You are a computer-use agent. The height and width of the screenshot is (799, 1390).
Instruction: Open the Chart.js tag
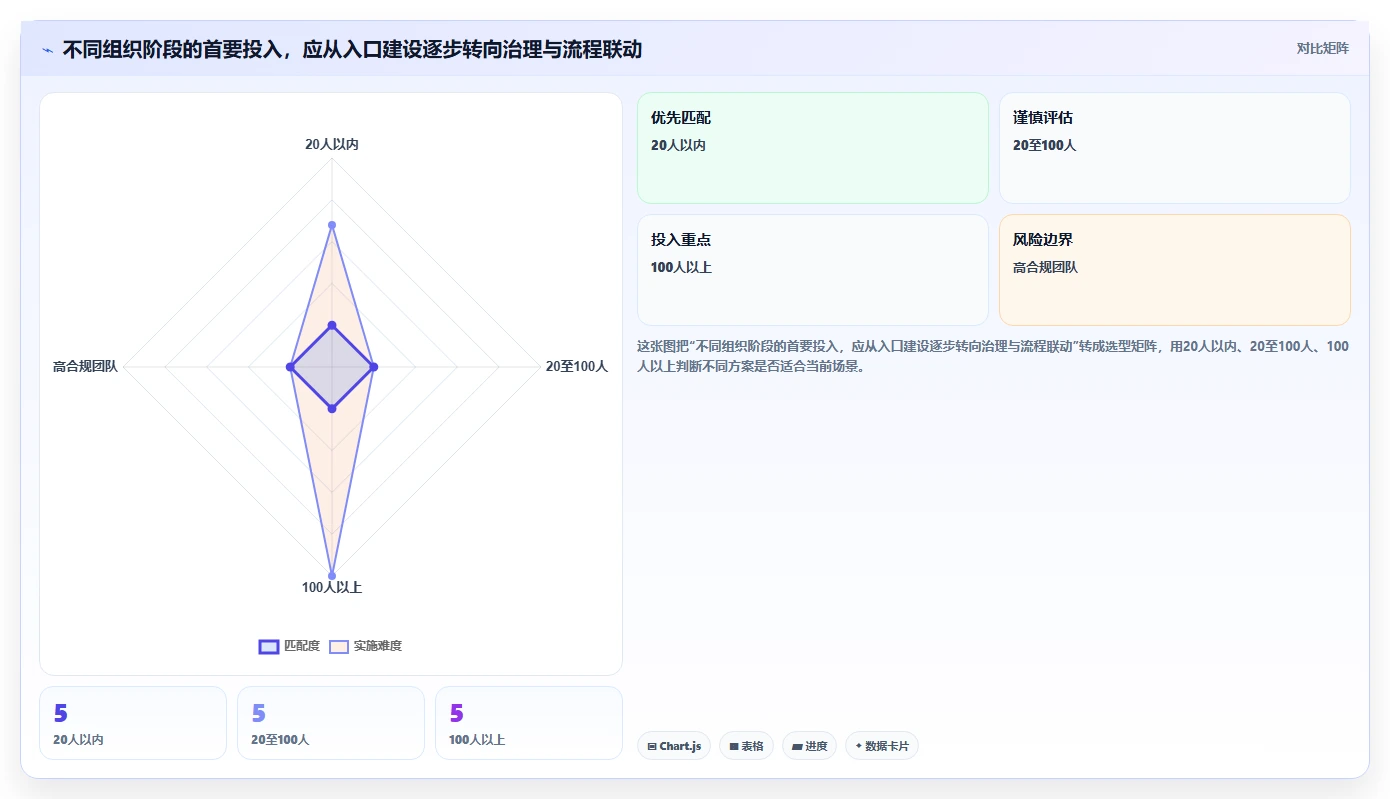(674, 746)
